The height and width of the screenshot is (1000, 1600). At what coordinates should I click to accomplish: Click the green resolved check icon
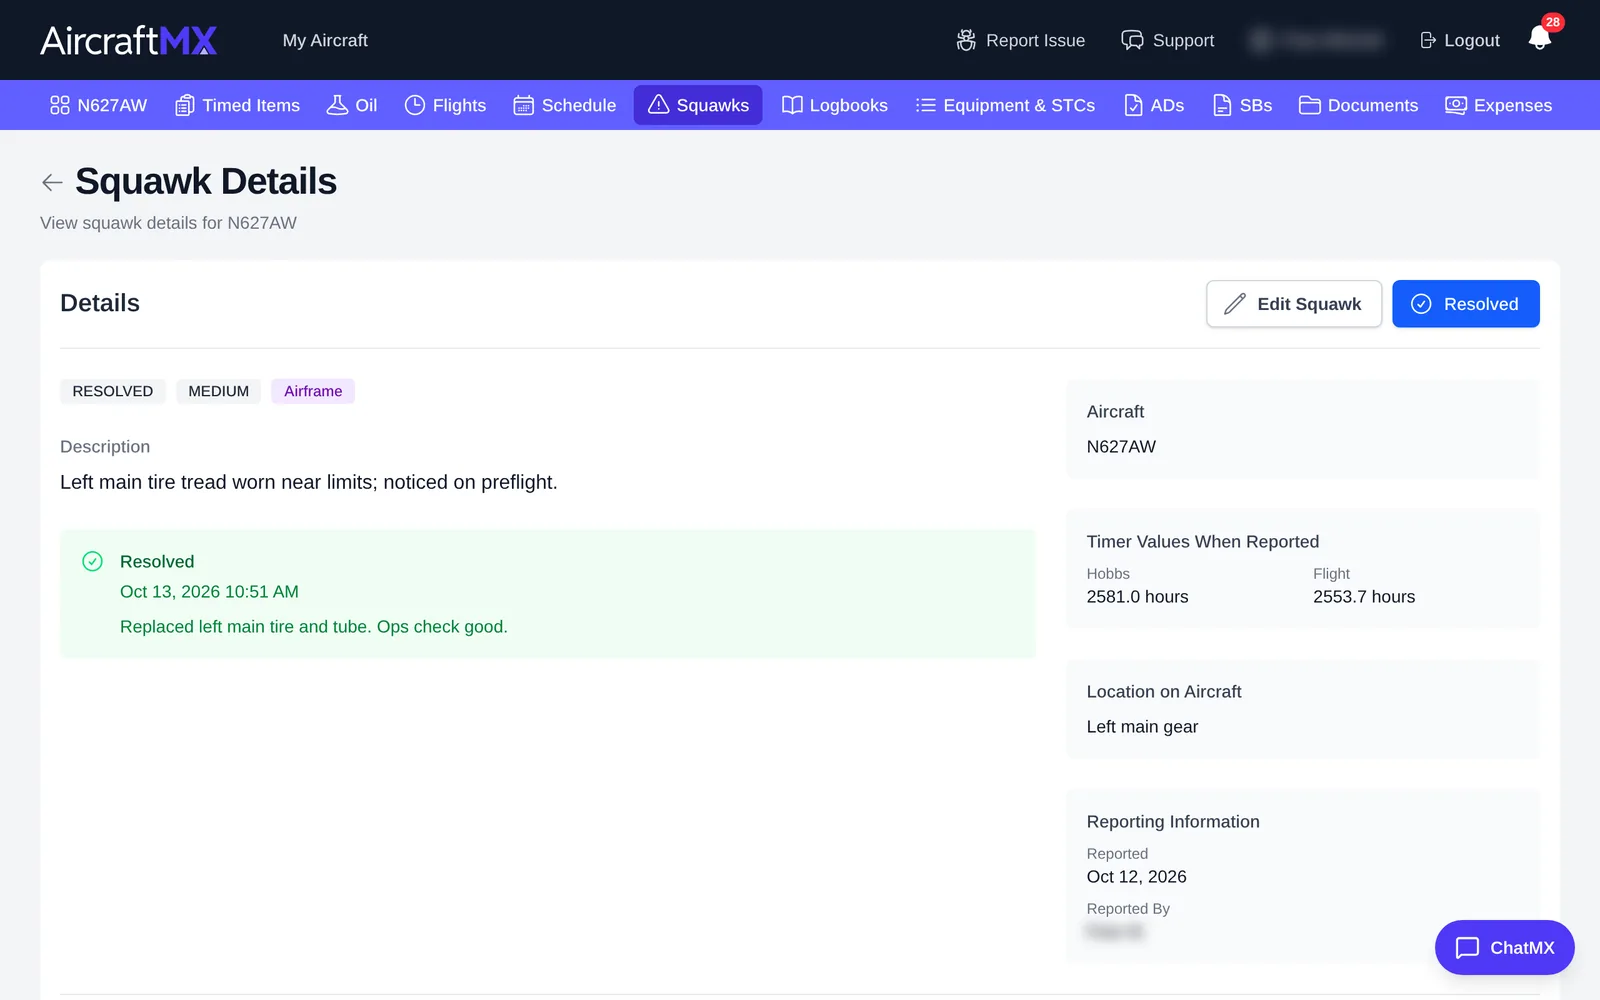click(92, 561)
